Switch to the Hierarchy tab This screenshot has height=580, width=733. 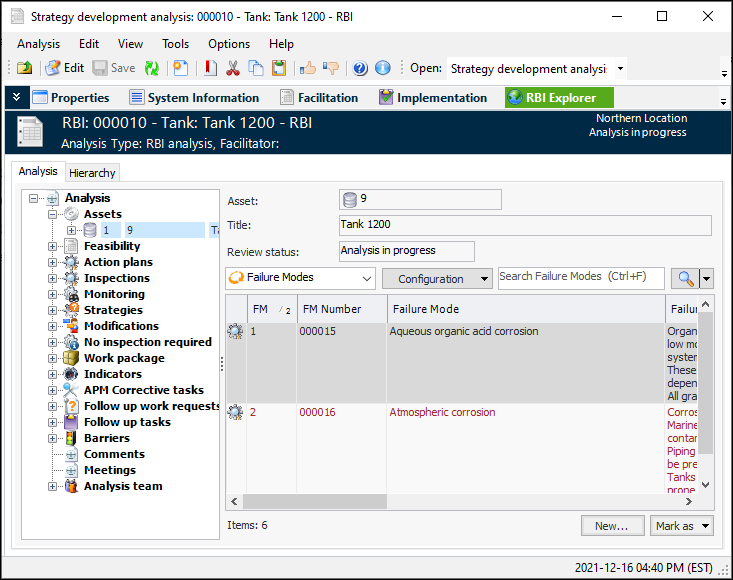tap(92, 173)
